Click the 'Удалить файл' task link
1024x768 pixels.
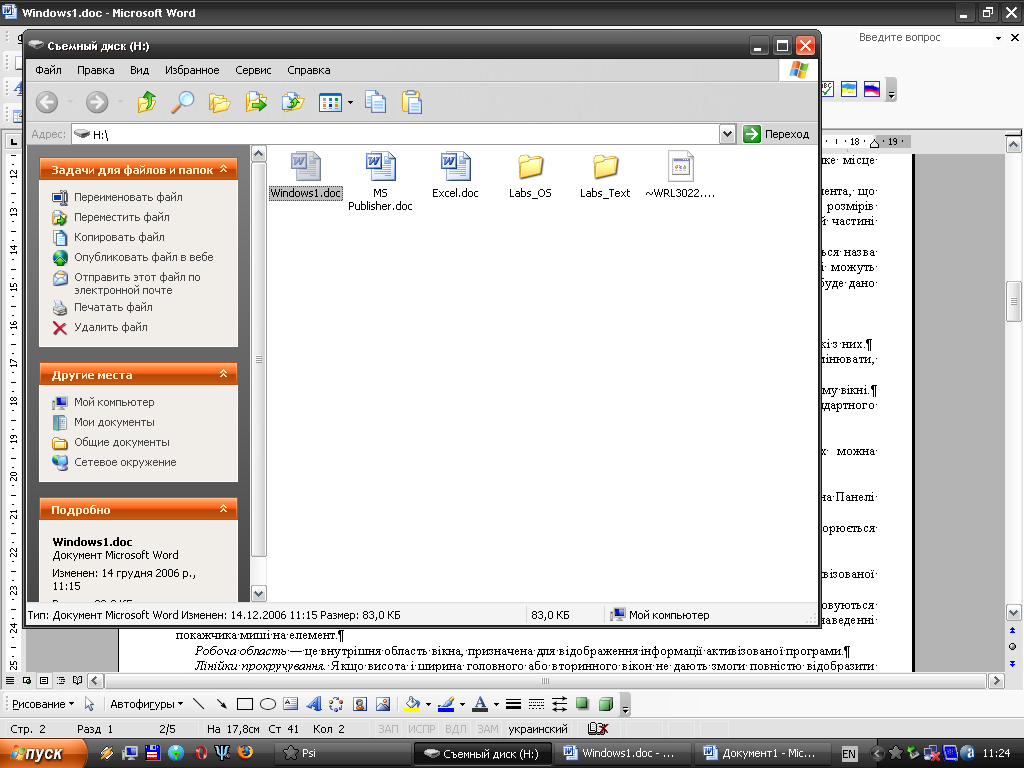tap(110, 327)
